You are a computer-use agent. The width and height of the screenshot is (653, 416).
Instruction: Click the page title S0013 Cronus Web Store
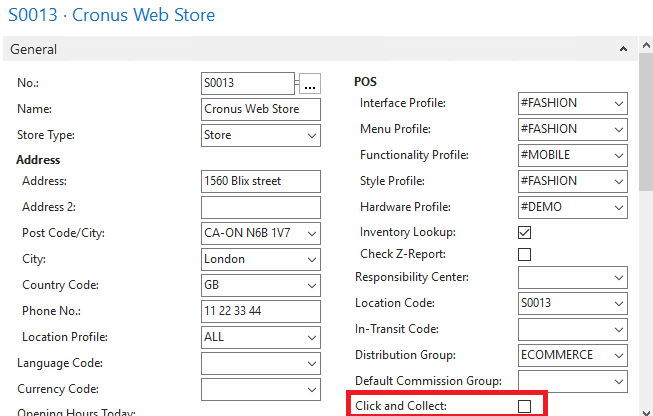coord(112,15)
